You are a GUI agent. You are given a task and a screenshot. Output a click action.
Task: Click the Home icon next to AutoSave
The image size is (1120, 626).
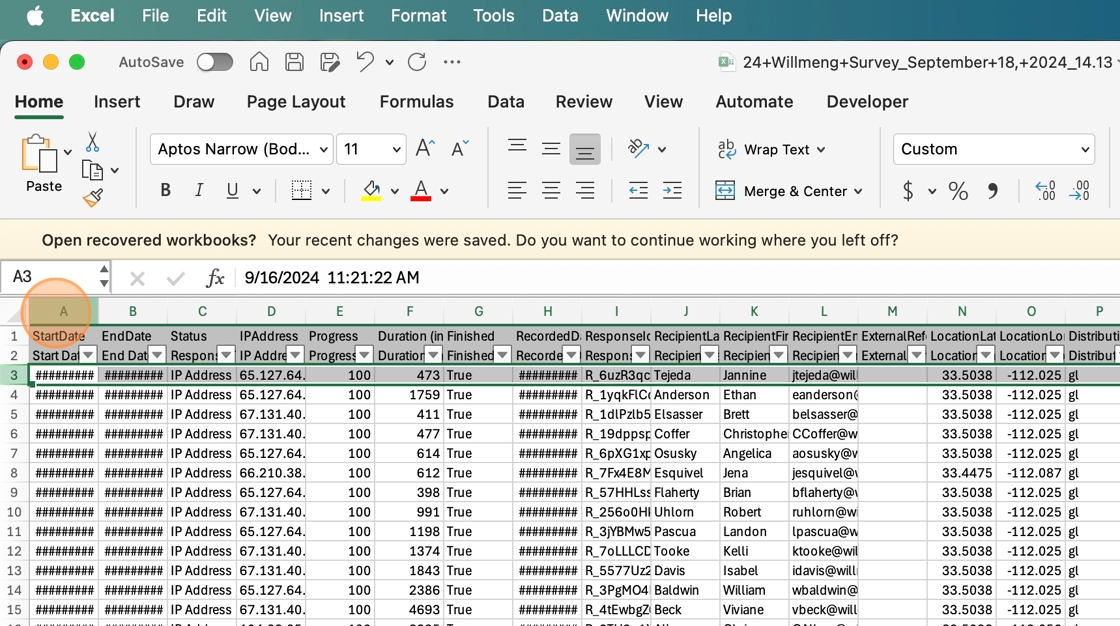[x=259, y=62]
